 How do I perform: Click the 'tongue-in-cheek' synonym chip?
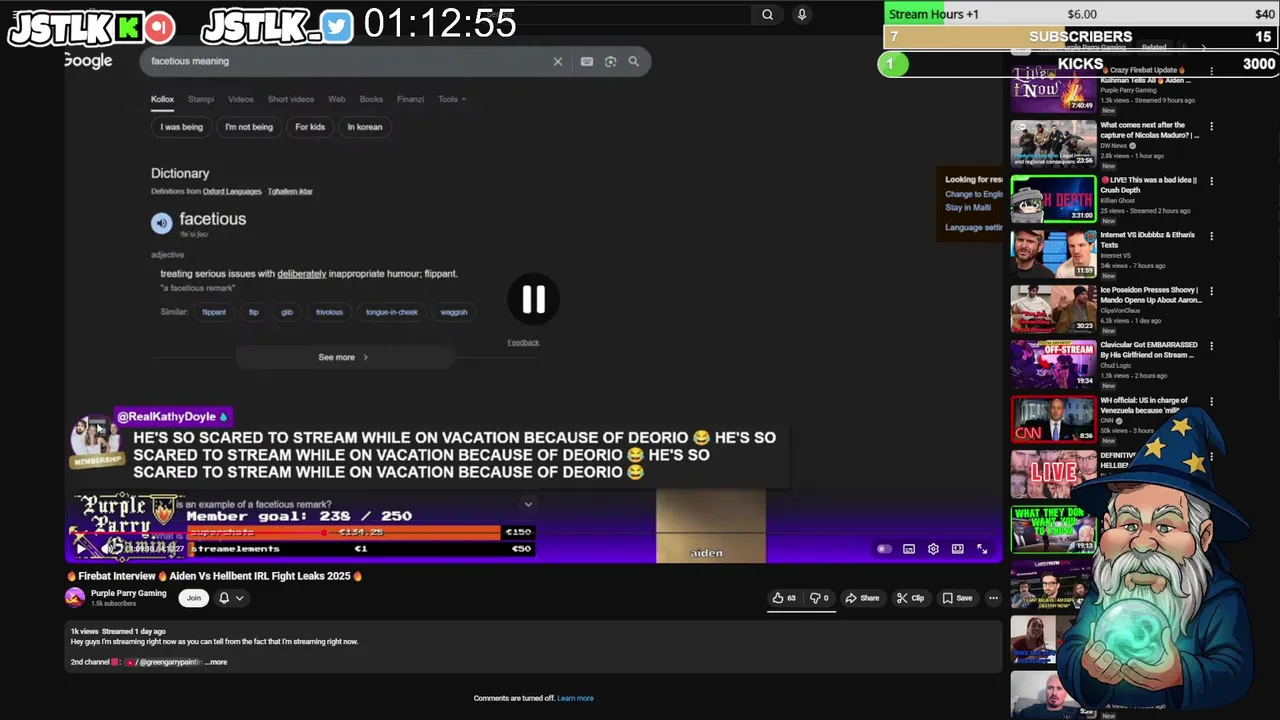coord(392,312)
